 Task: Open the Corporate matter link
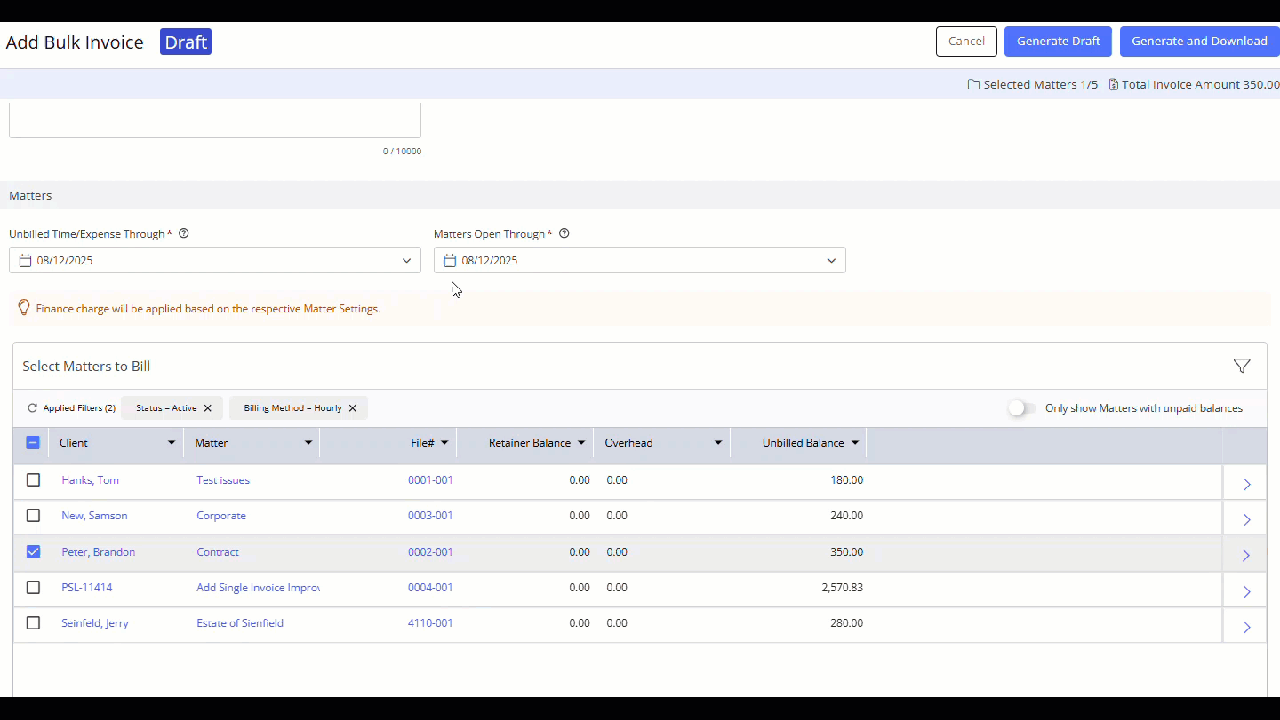[221, 515]
